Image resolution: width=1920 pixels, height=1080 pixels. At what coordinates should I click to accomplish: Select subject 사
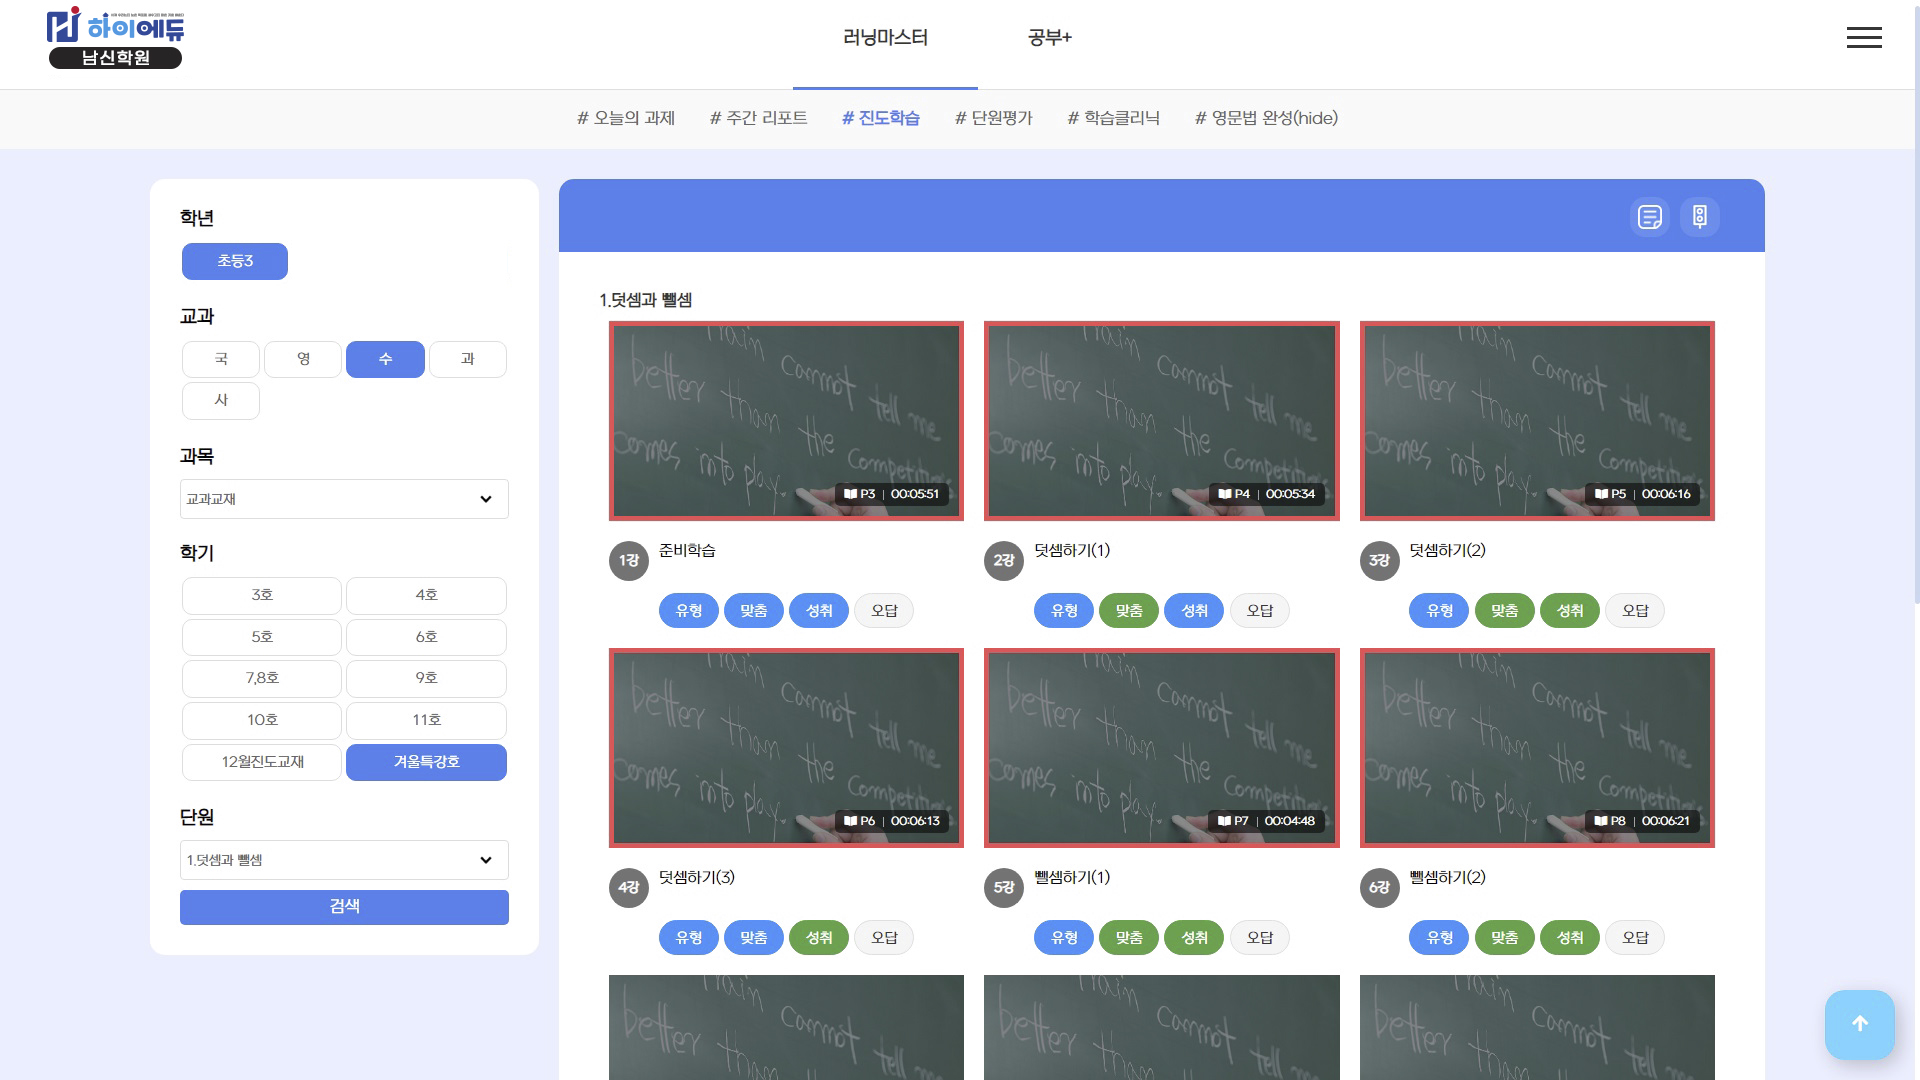coord(221,401)
